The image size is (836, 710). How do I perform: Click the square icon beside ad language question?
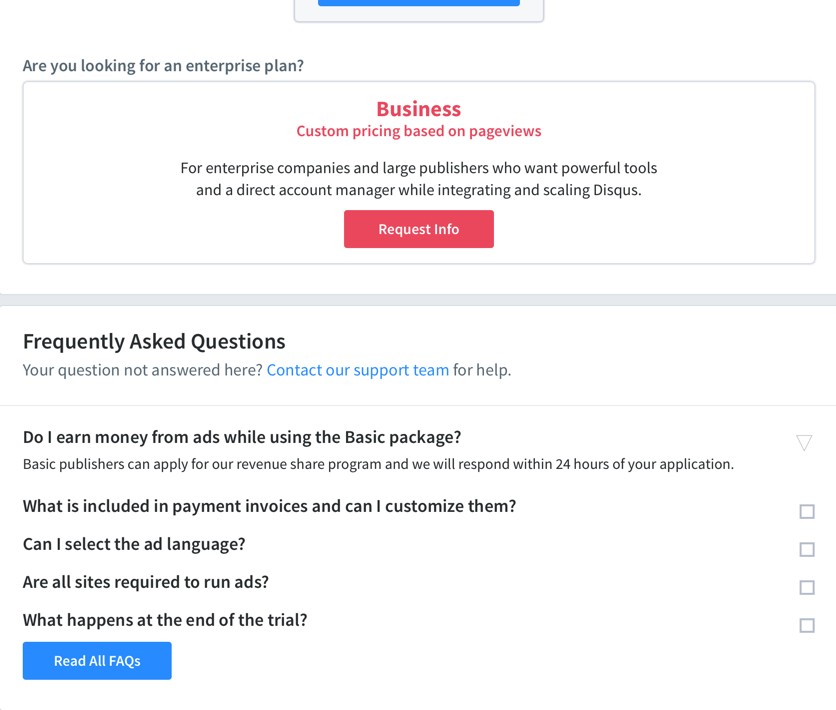[807, 550]
